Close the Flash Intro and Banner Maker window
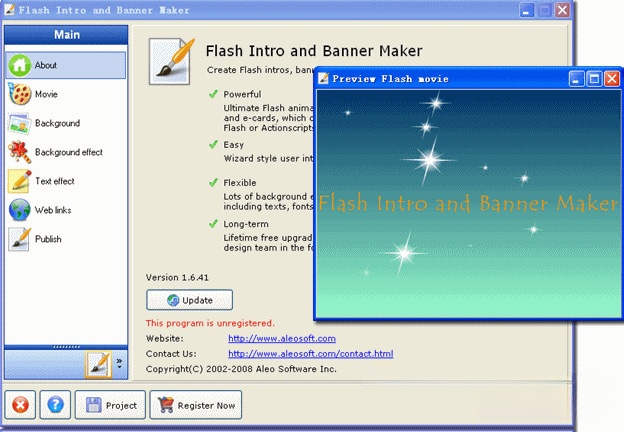 tap(562, 10)
